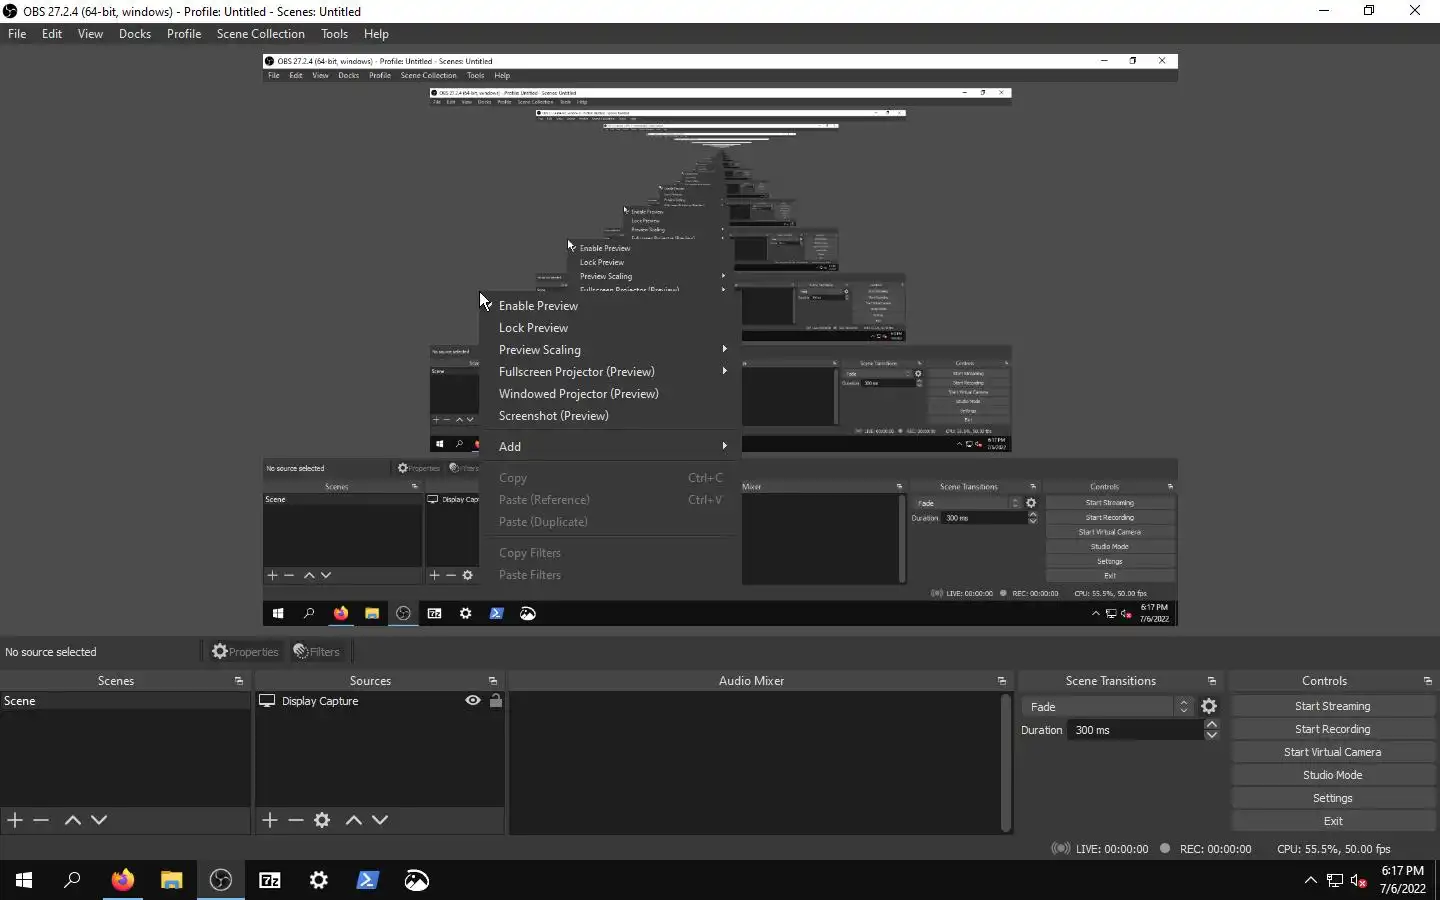The image size is (1440, 900).
Task: Open the Tools menu
Action: pyautogui.click(x=334, y=34)
